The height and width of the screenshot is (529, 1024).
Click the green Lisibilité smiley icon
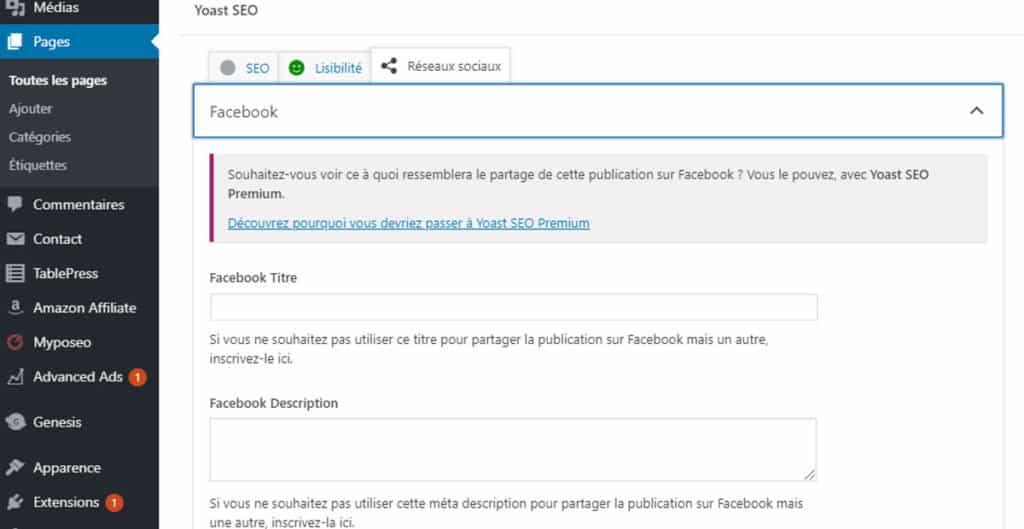pyautogui.click(x=296, y=67)
